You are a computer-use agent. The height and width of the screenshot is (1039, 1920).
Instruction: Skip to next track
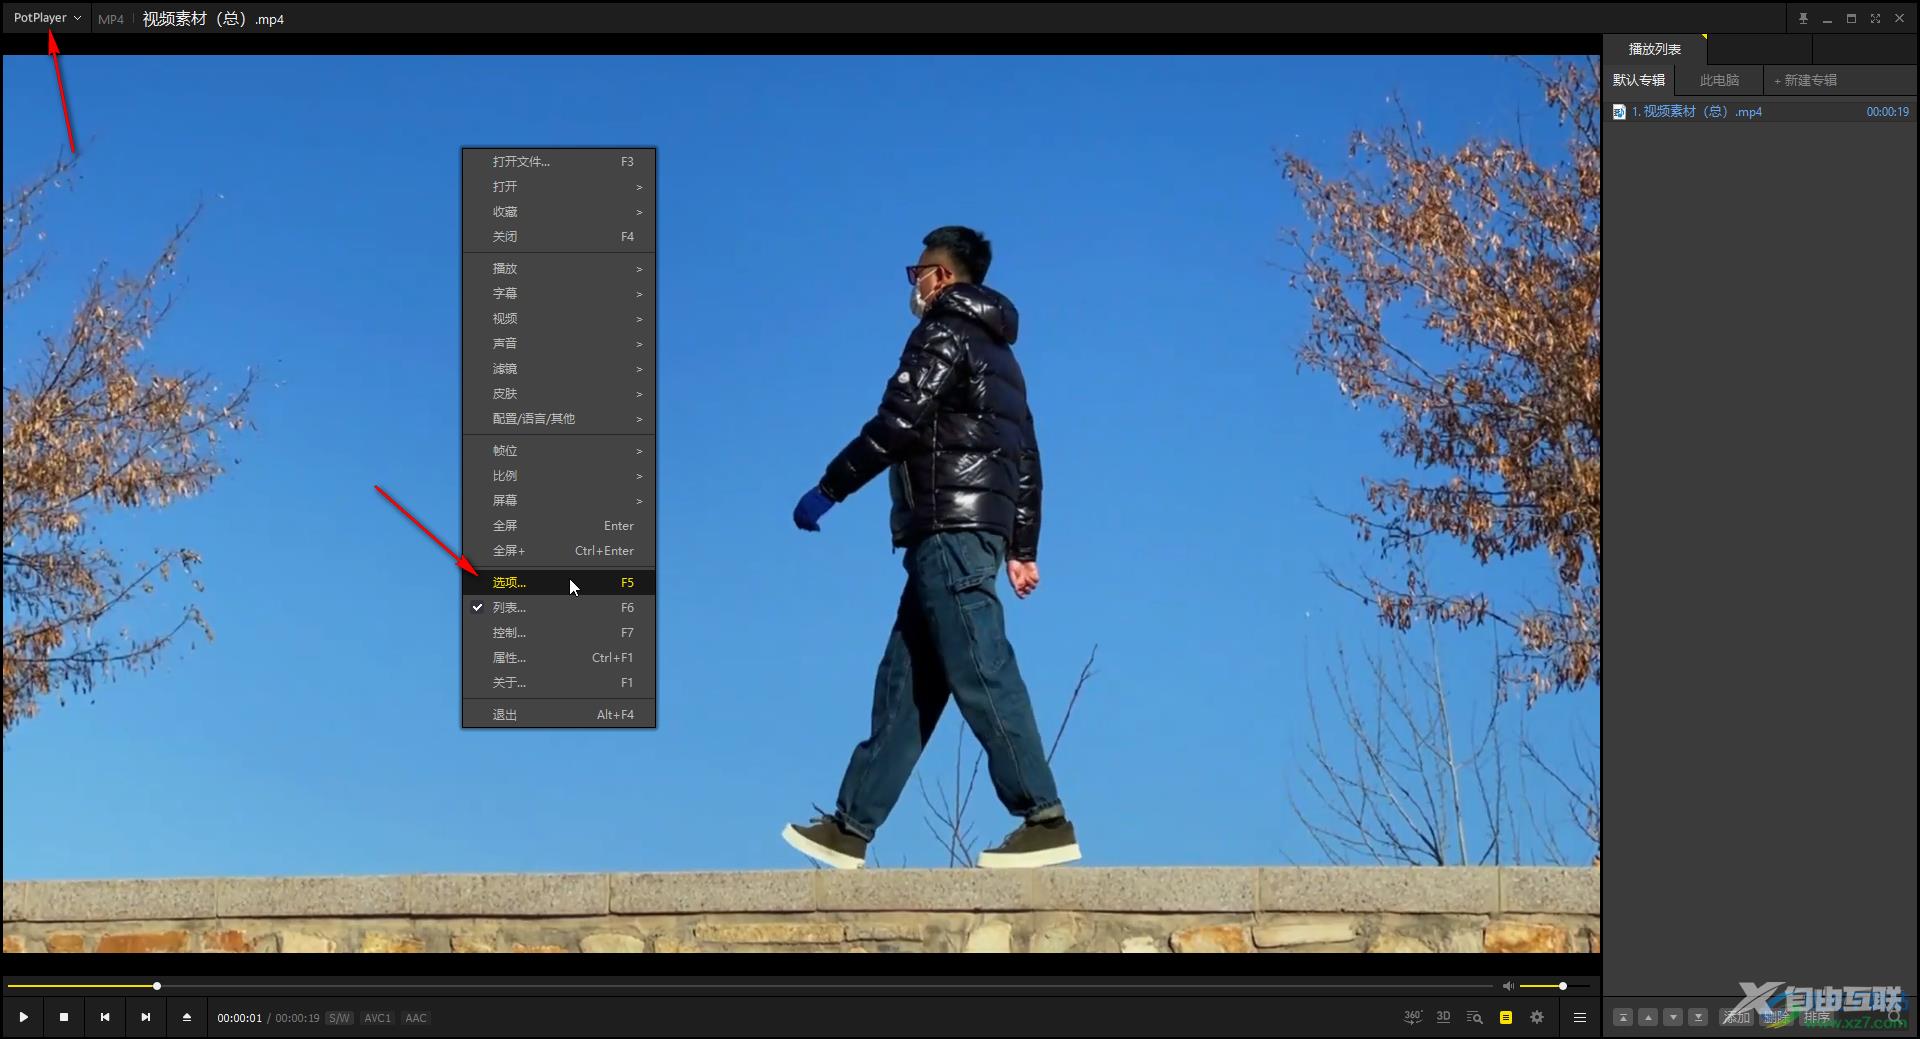146,1017
